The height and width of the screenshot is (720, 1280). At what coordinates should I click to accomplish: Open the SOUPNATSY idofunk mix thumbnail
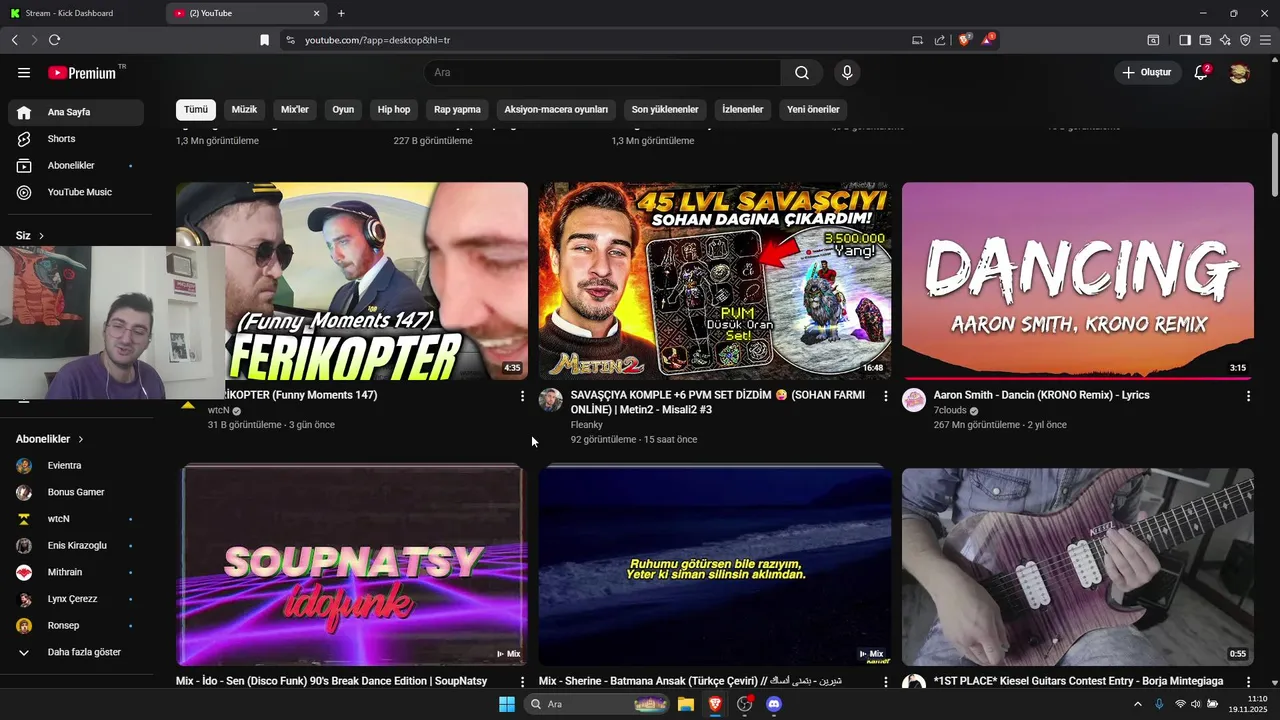pos(352,565)
